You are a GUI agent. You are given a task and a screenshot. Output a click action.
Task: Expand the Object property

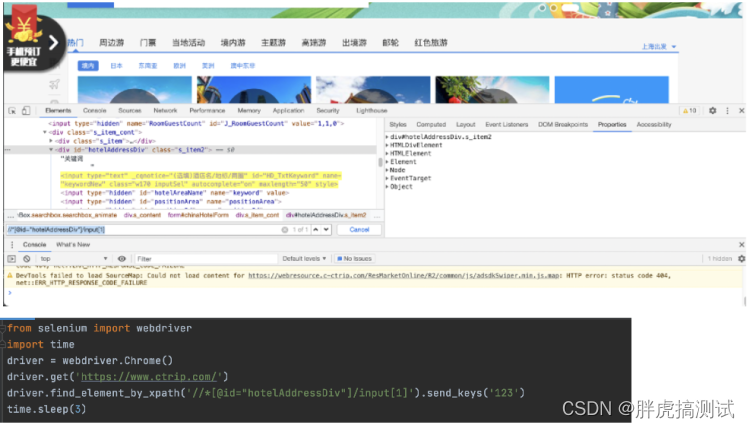(x=387, y=187)
